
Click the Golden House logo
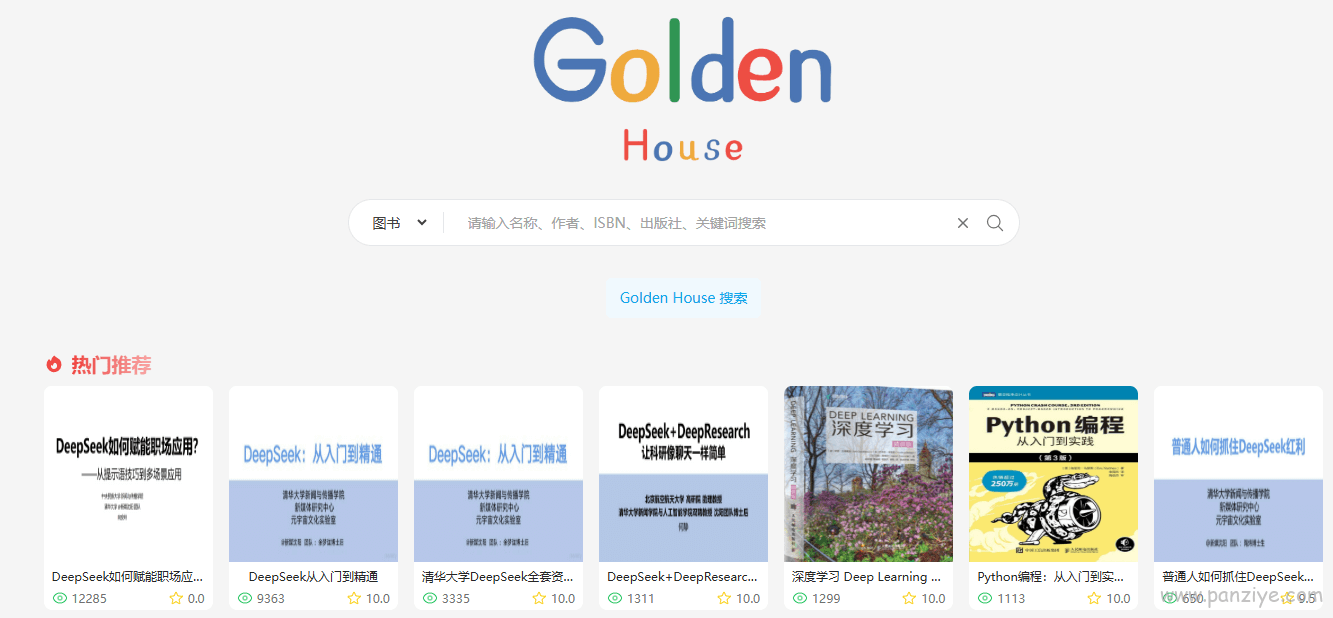(683, 90)
